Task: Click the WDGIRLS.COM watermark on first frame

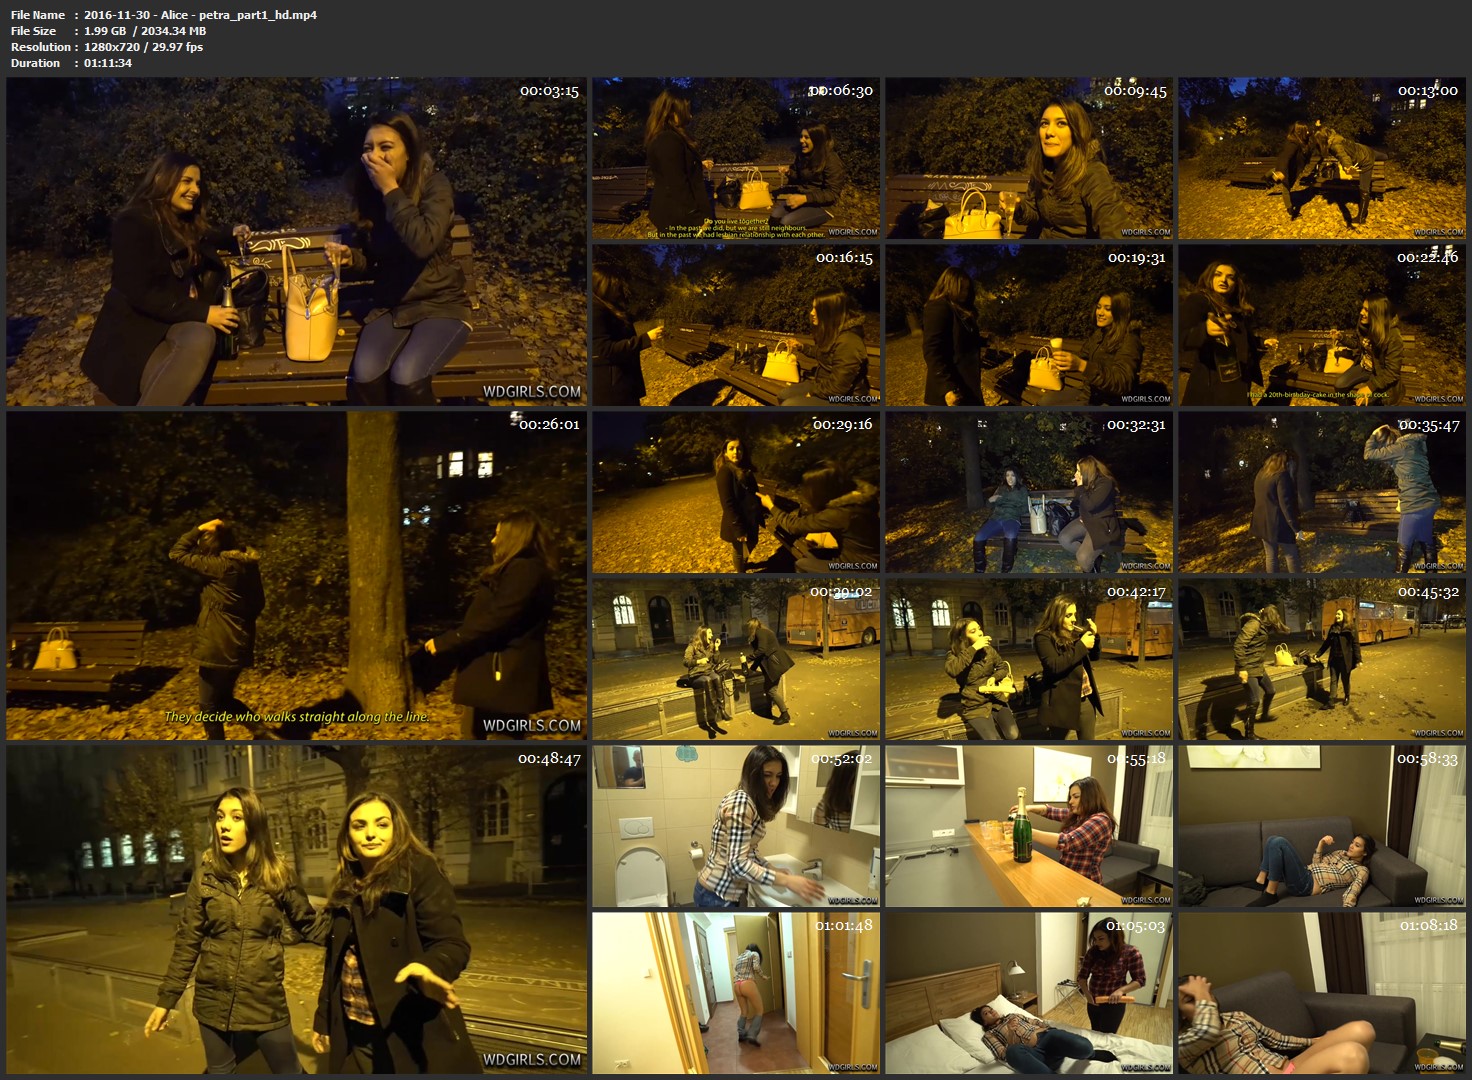Action: click(x=531, y=392)
